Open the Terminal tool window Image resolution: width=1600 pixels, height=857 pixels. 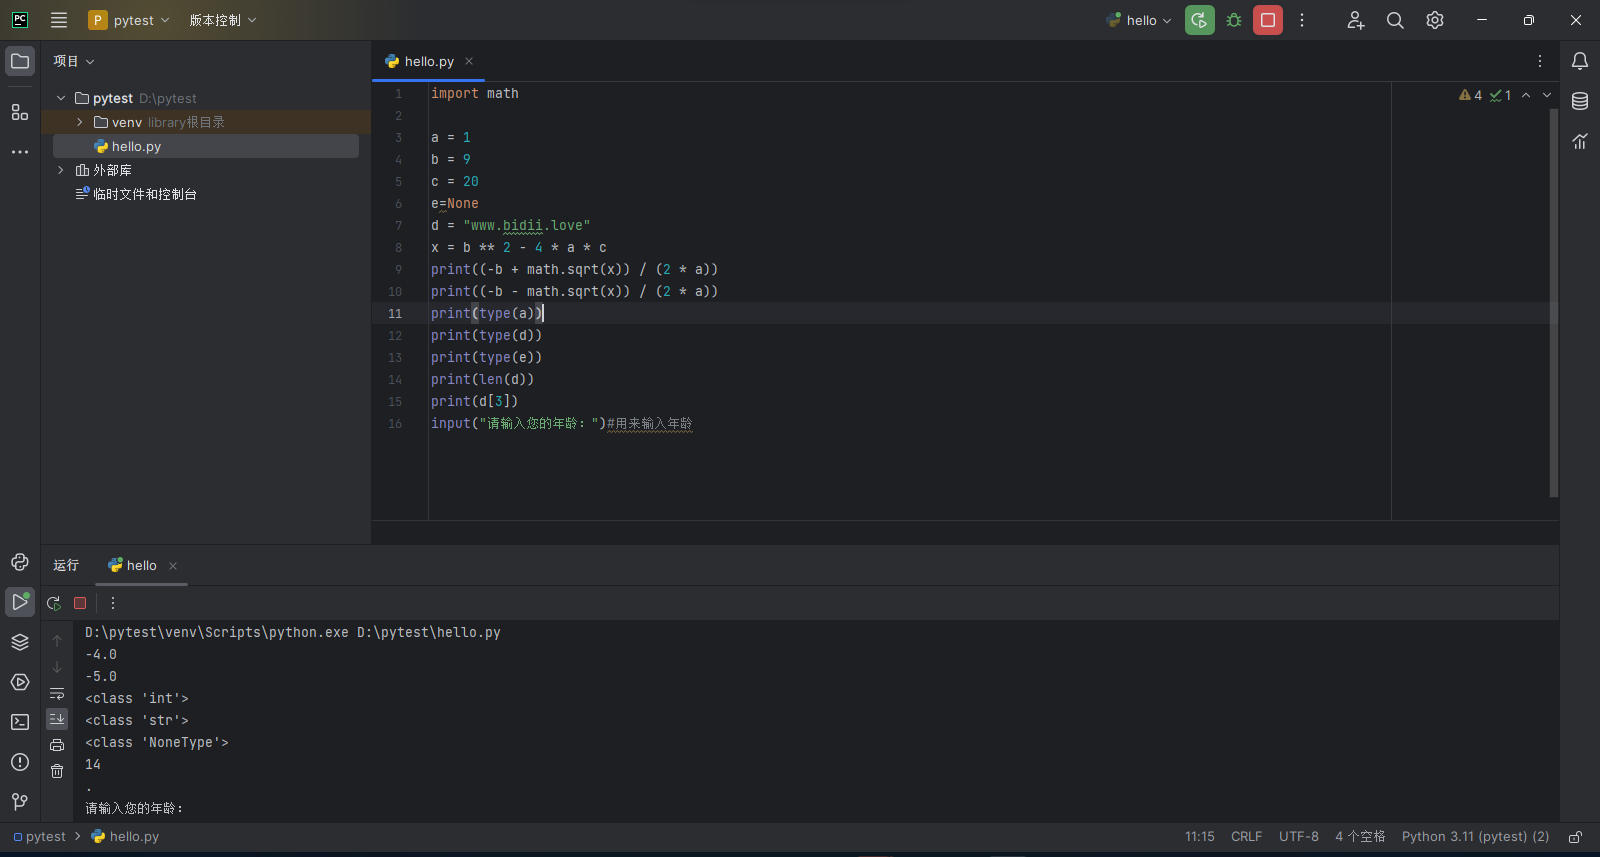tap(20, 722)
